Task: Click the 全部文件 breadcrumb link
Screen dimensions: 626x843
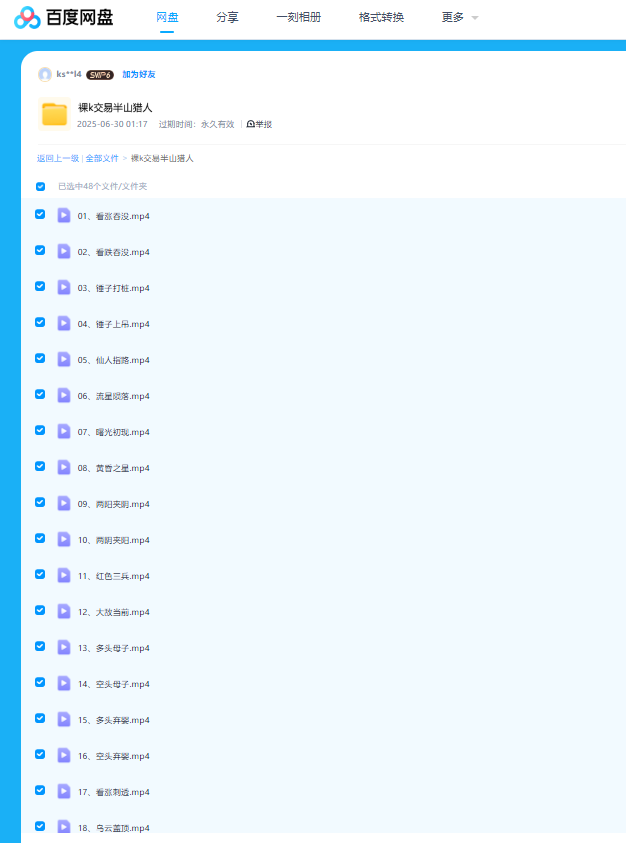Action: click(x=102, y=158)
